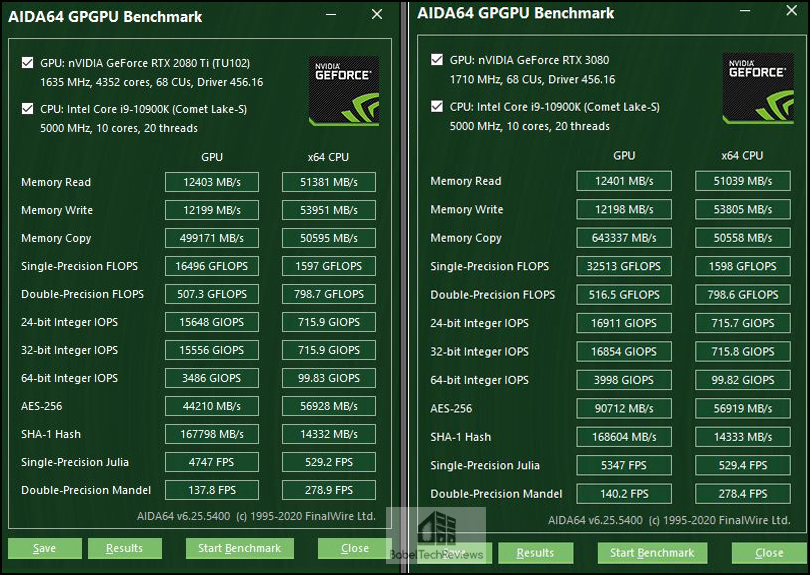Select 529.2 FPS CPU Julia value

pos(329,462)
